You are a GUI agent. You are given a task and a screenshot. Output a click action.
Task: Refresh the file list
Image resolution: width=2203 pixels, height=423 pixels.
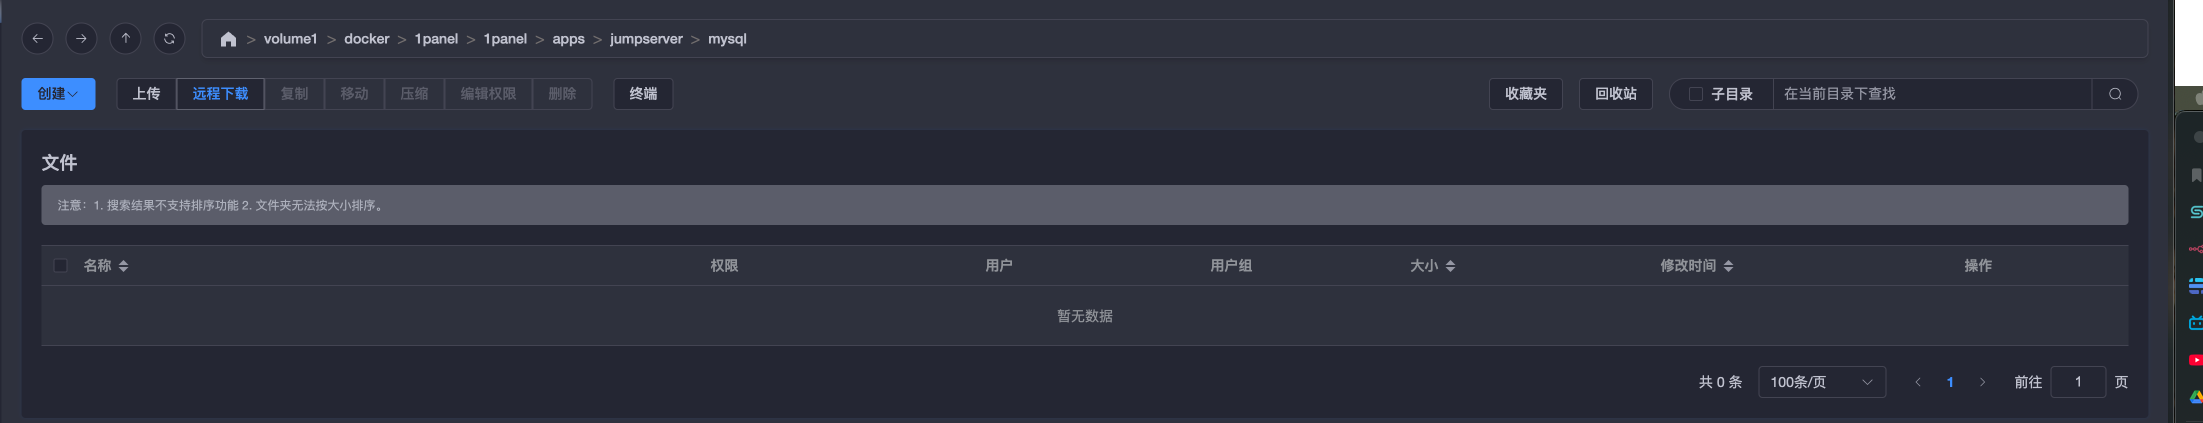169,39
